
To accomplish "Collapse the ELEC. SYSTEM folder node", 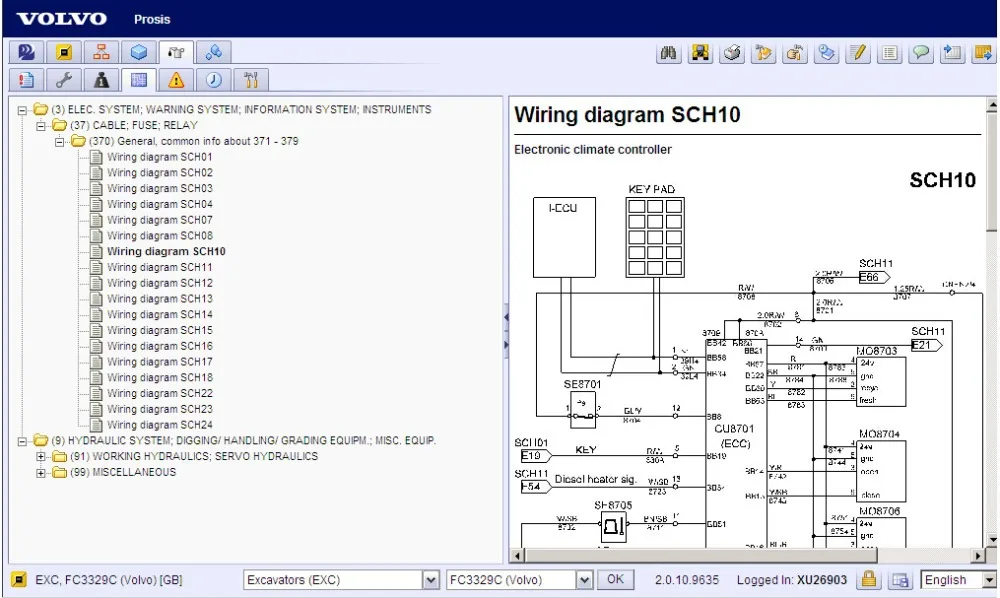I will pos(23,110).
